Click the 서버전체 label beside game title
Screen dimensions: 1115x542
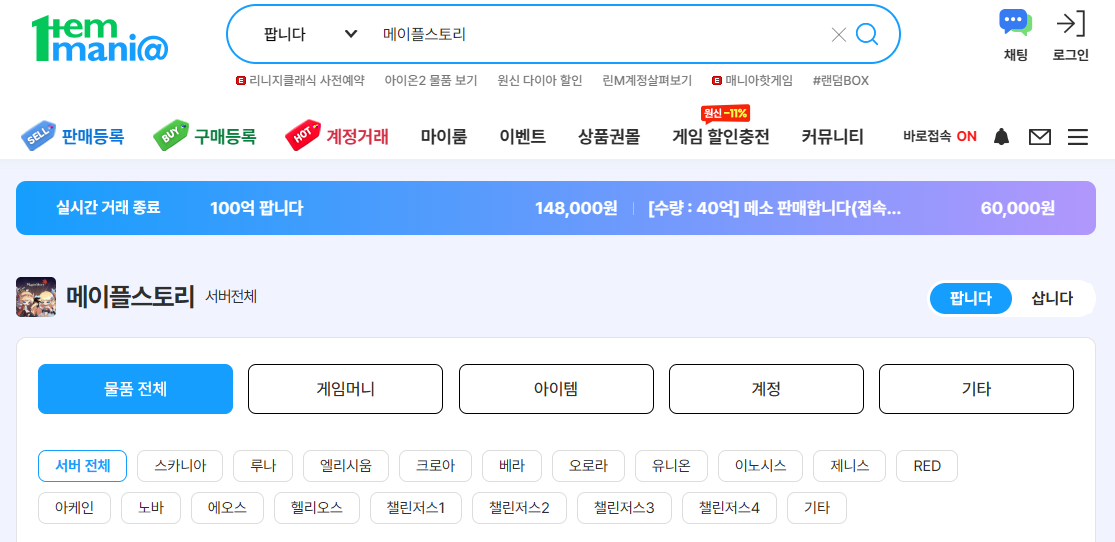click(x=231, y=296)
